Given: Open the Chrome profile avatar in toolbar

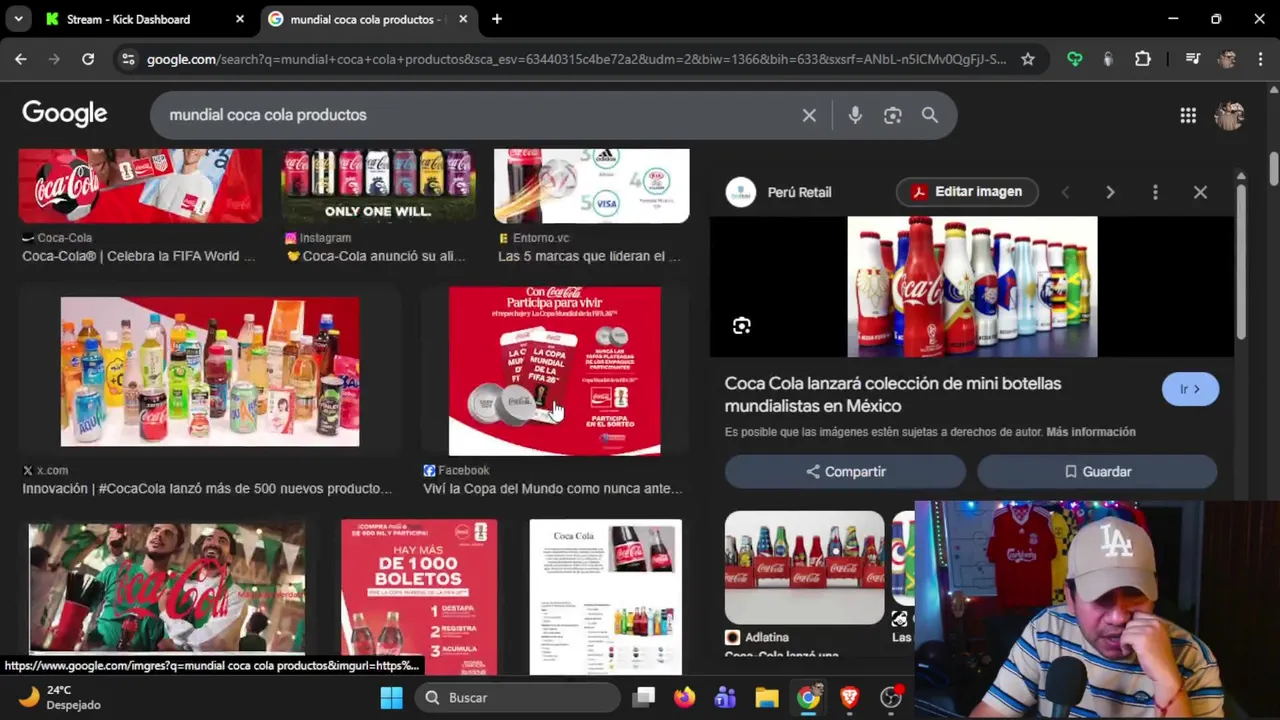Looking at the screenshot, I should click(x=1227, y=59).
